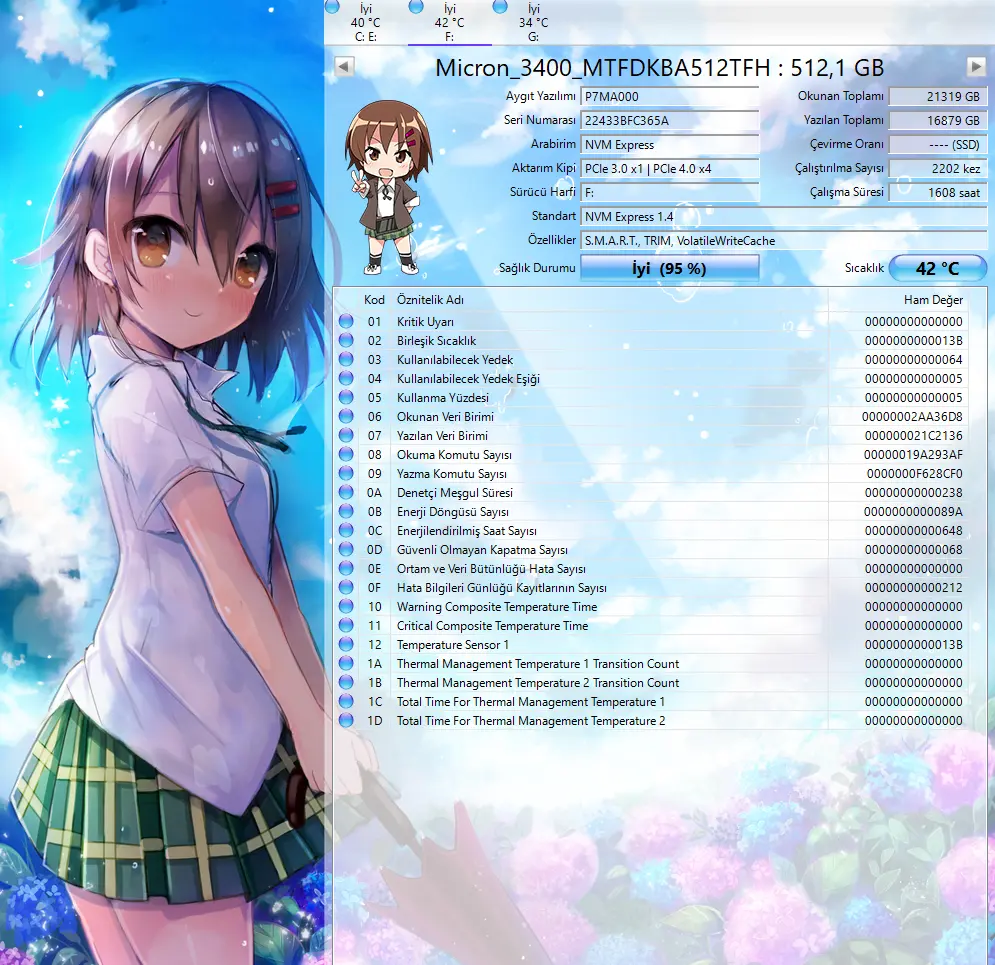Viewport: 995px width, 965px height.
Task: Click the code 0A in Denetçi Meşgul row
Action: coord(374,493)
